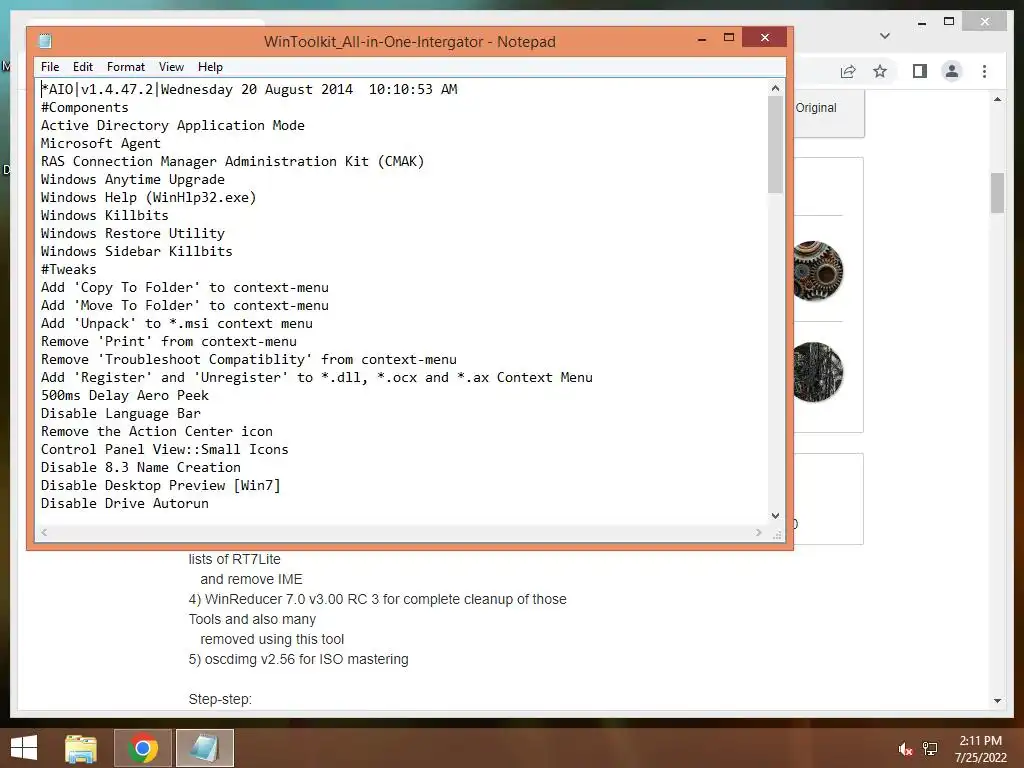Screen dimensions: 1024x768
Task: Click the 'Step-step:' text on webpage
Action: point(220,699)
